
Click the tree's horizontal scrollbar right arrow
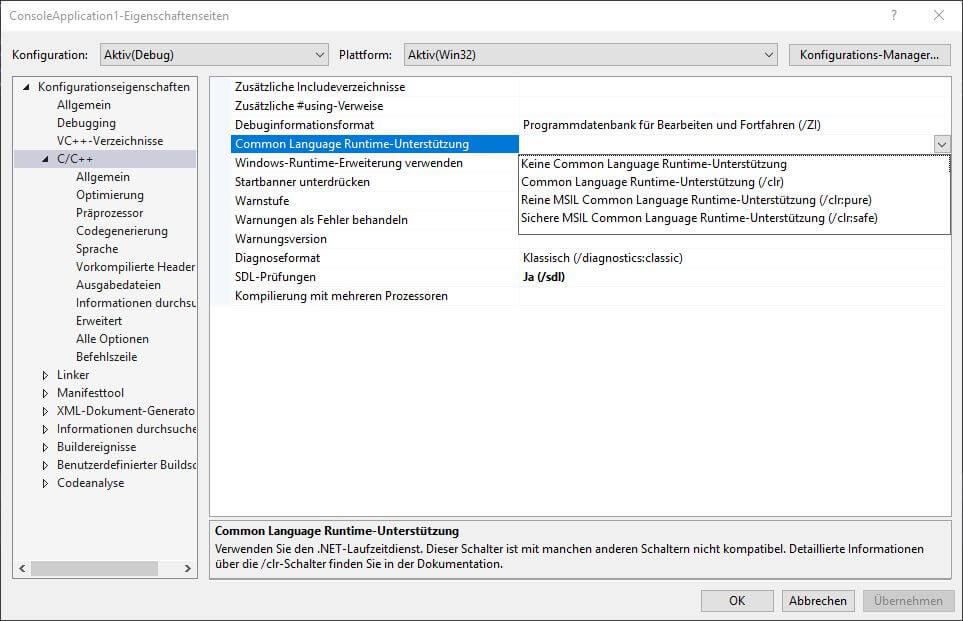pos(189,569)
